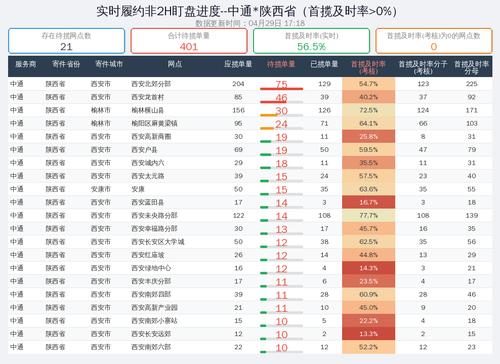Click 应揽单量 value 156 for 榆林横山县
500x364 pixels.
pyautogui.click(x=238, y=110)
